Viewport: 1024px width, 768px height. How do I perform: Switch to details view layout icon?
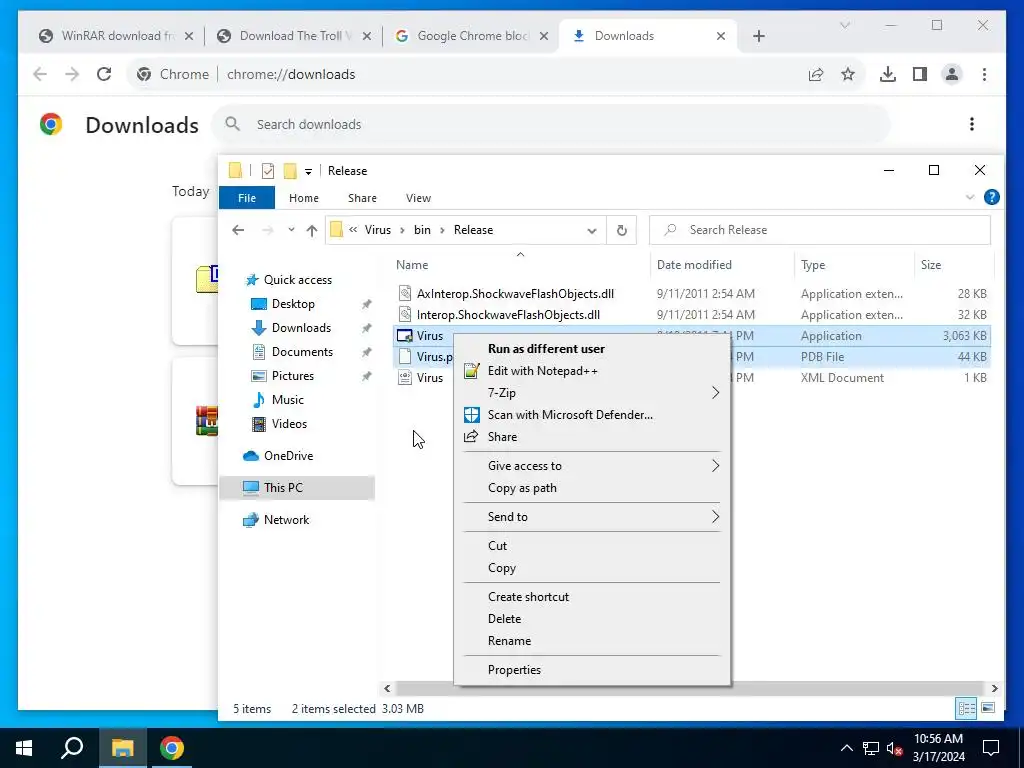[967, 708]
